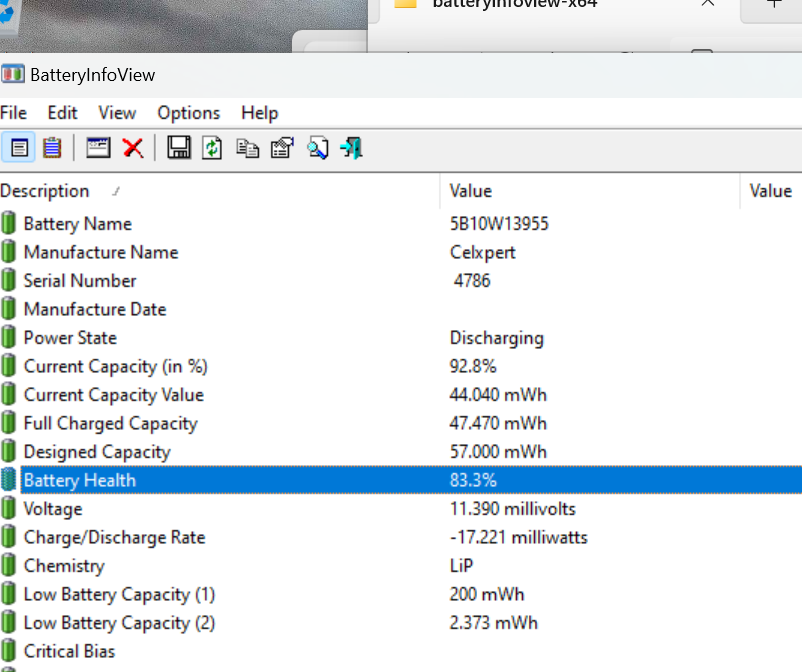802x672 pixels.
Task: Refresh battery data with green arrows icon
Action: [212, 148]
